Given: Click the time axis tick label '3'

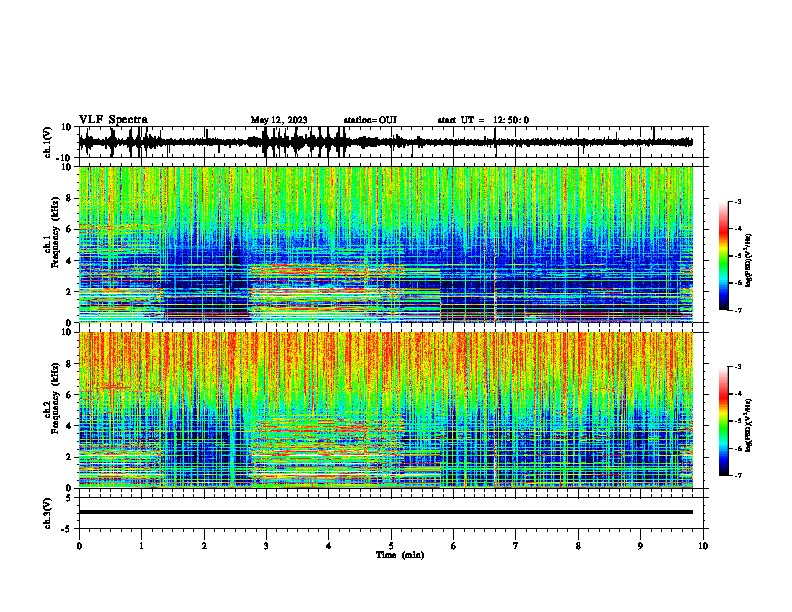Looking at the screenshot, I should pos(266,546).
